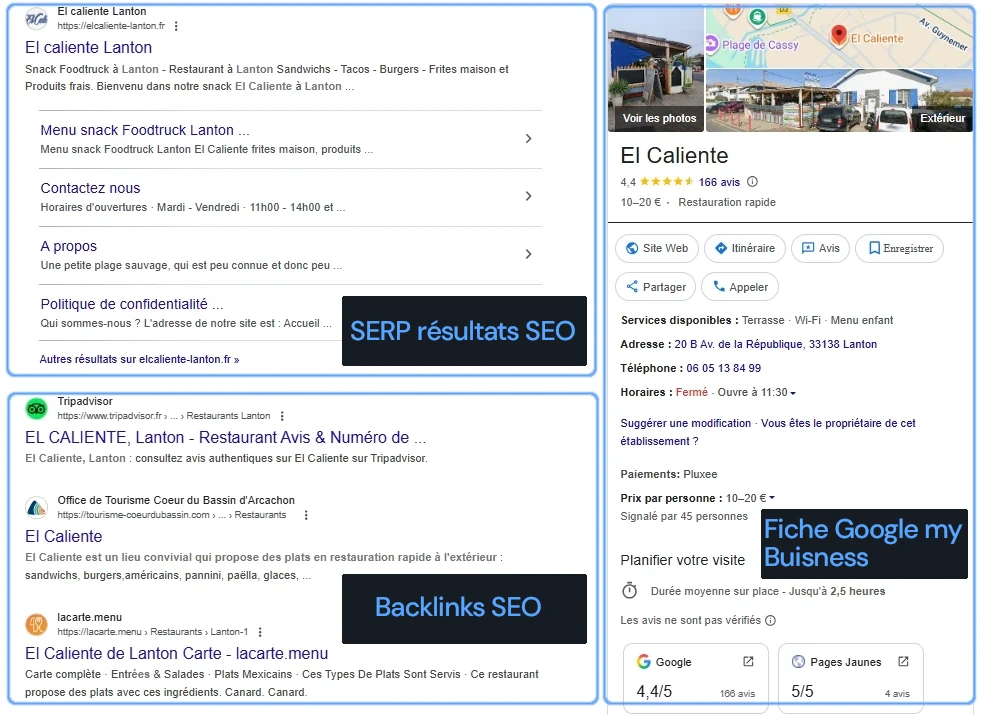1000x715 pixels.
Task: Open the Avis reviews icon button
Action: 808,247
